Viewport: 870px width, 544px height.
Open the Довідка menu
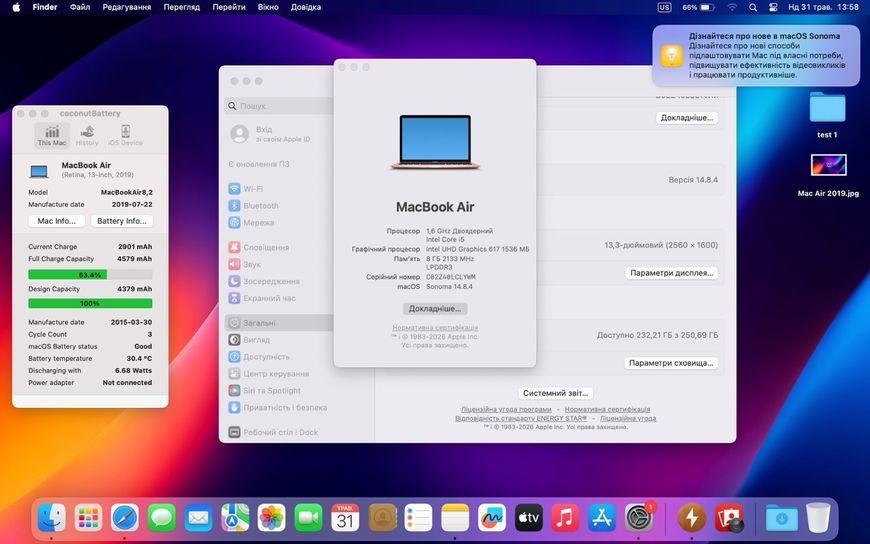pyautogui.click(x=305, y=7)
